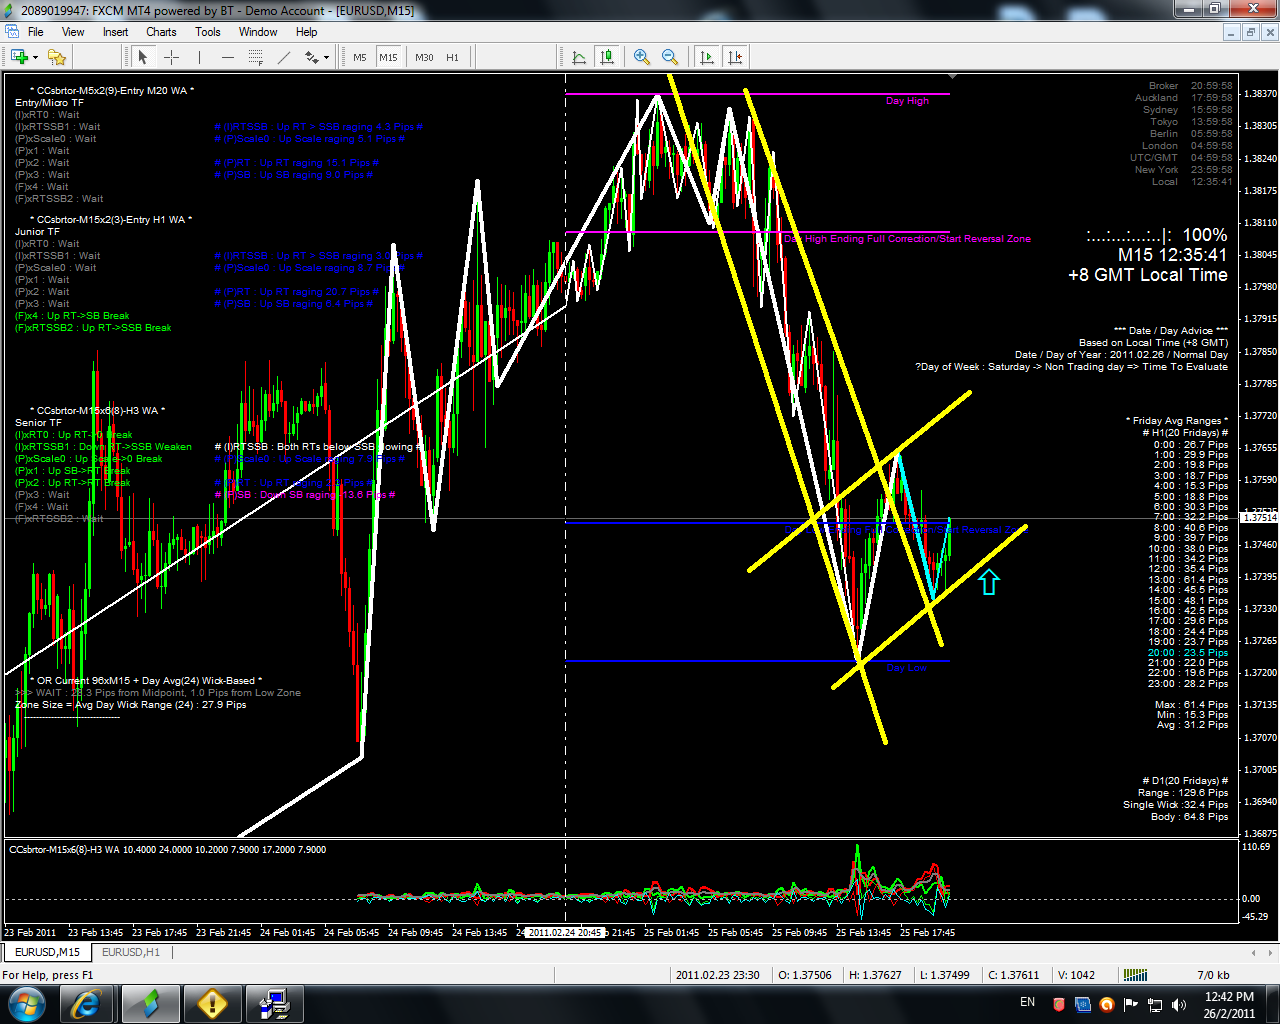Image resolution: width=1280 pixels, height=1024 pixels.
Task: Click the connection status bars icon
Action: [x=1134, y=975]
